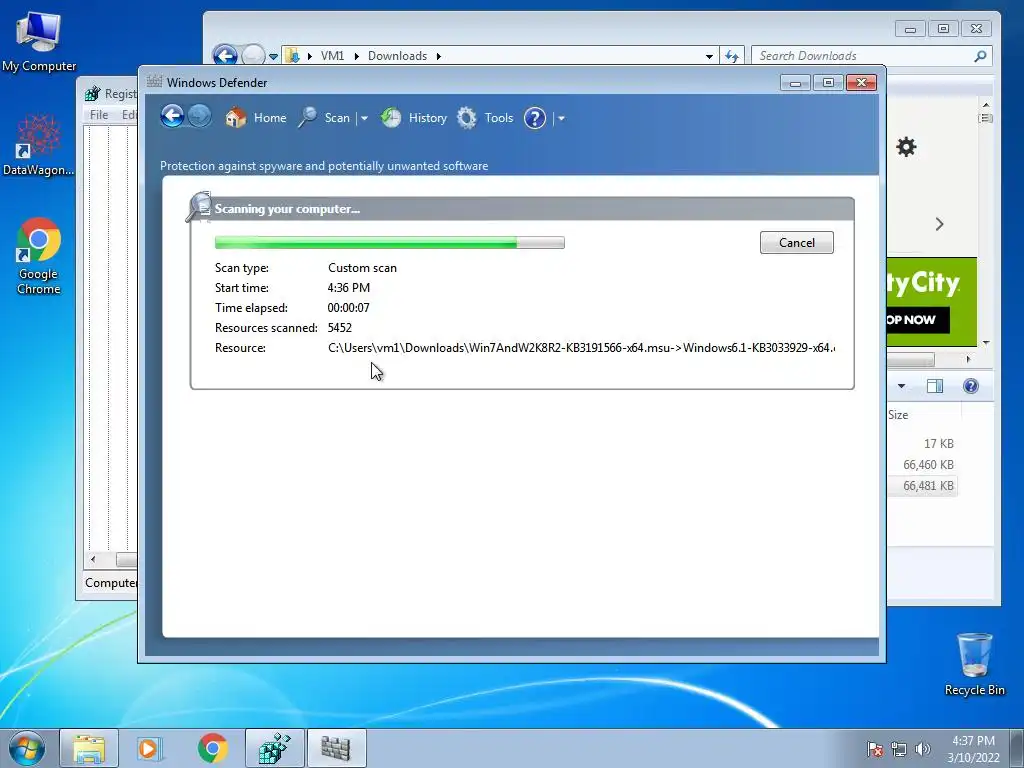Expand the Scan options dropdown arrow
This screenshot has height=768, width=1024.
point(364,118)
